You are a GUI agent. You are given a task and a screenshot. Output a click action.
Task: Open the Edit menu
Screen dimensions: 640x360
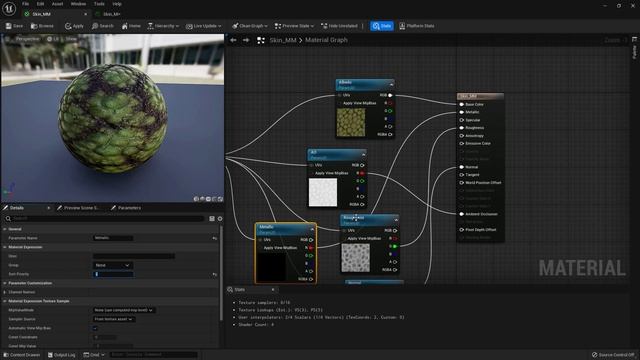coord(40,4)
